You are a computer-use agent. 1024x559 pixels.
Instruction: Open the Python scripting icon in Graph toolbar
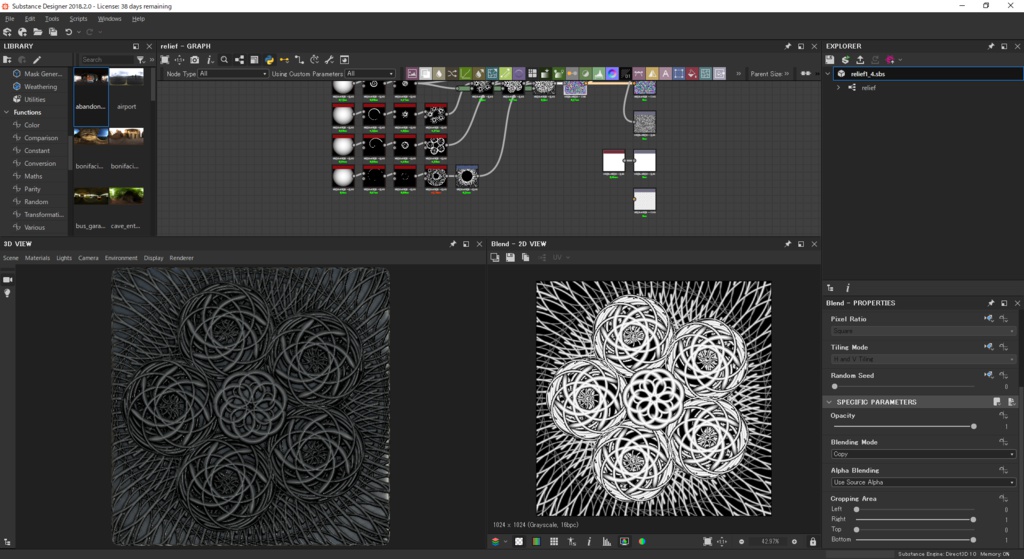pos(269,59)
